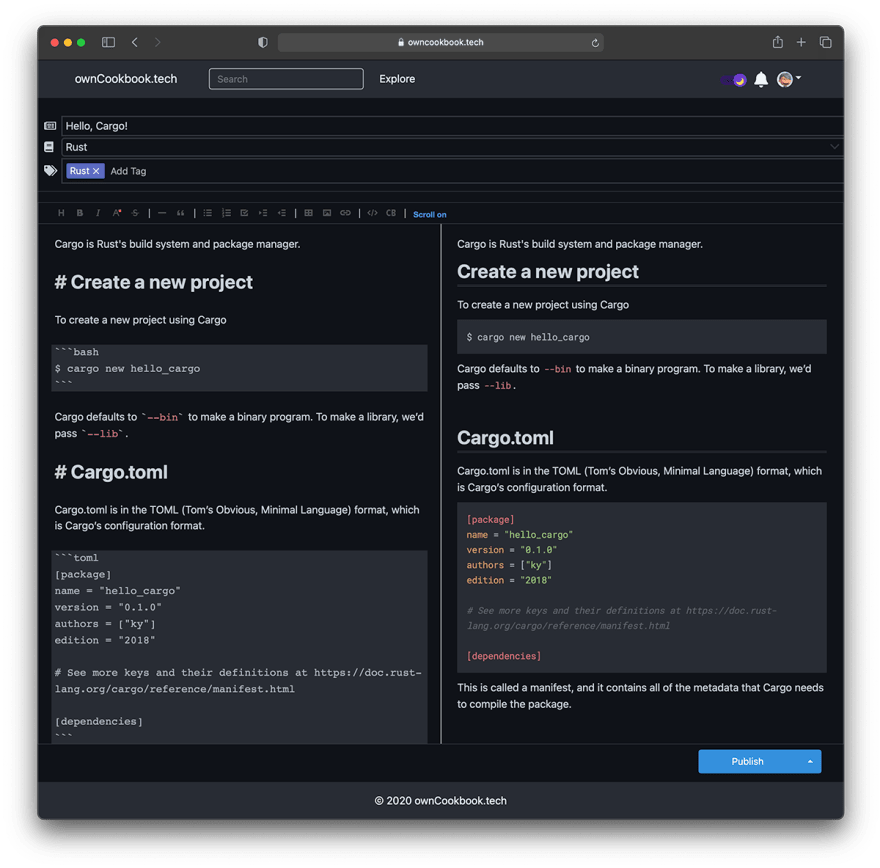
Task: Open the user avatar menu
Action: pyautogui.click(x=789, y=80)
